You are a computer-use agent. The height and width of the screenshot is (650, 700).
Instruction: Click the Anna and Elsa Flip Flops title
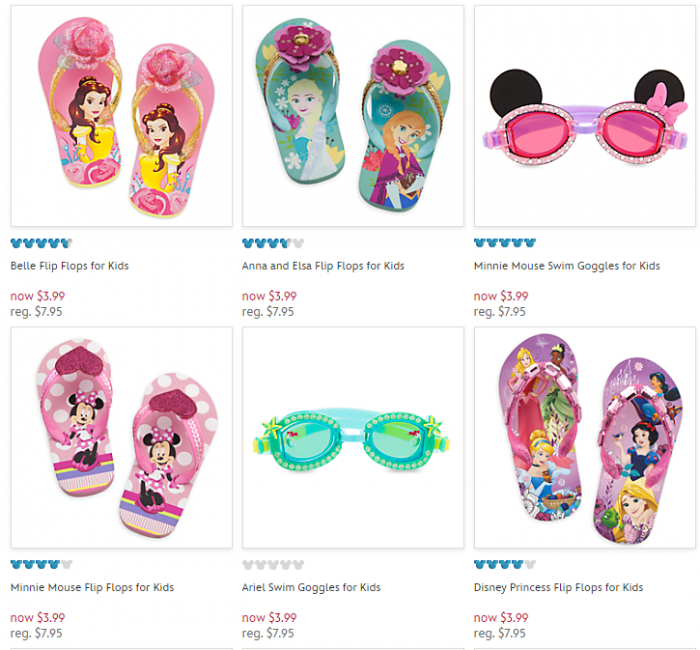pos(323,266)
